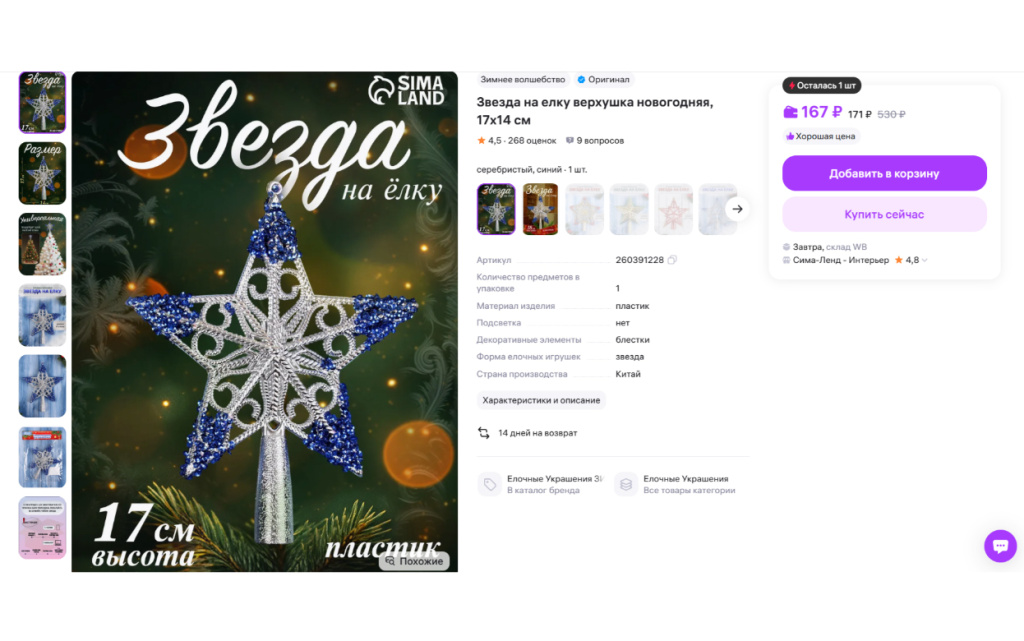Open Зимнее волшебство brand tag
1024x641 pixels.
click(522, 80)
